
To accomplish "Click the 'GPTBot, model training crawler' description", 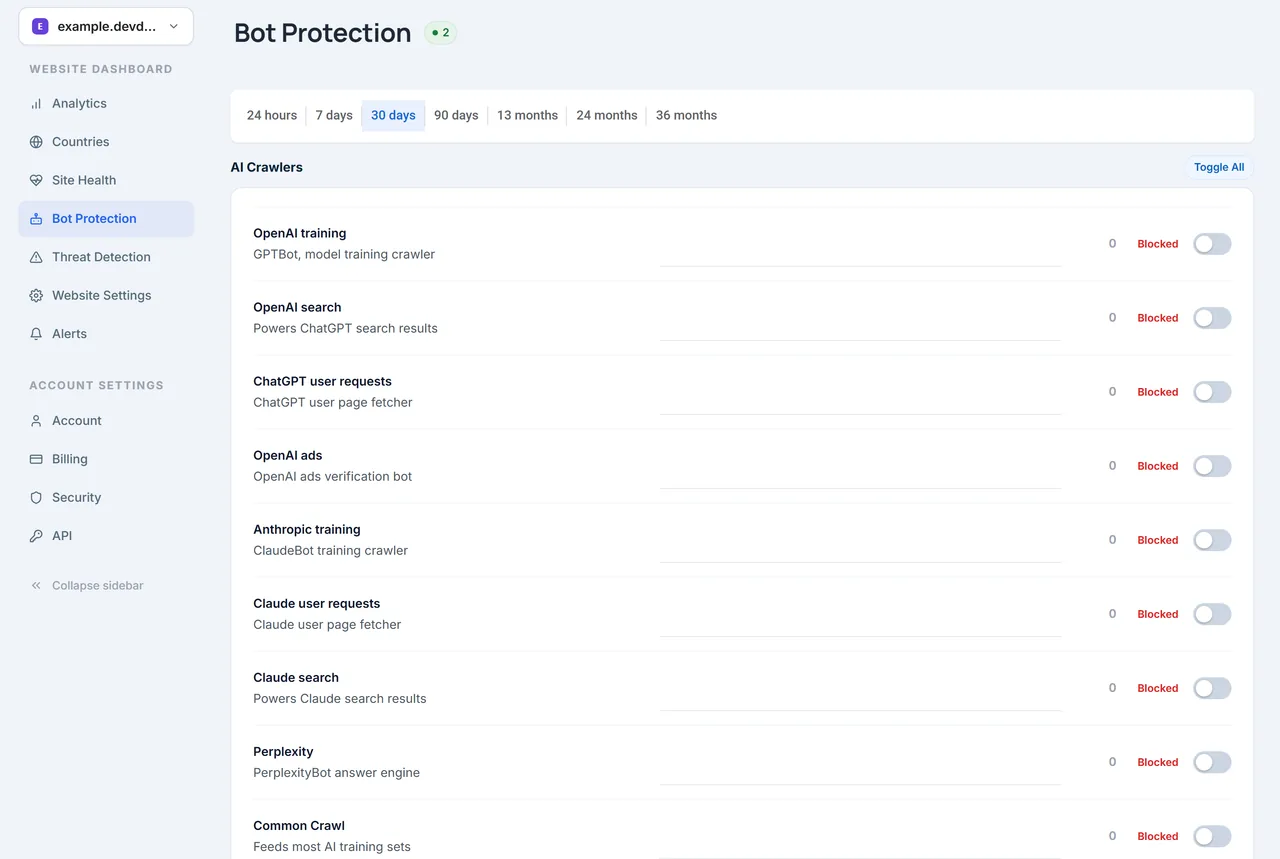I will 344,254.
